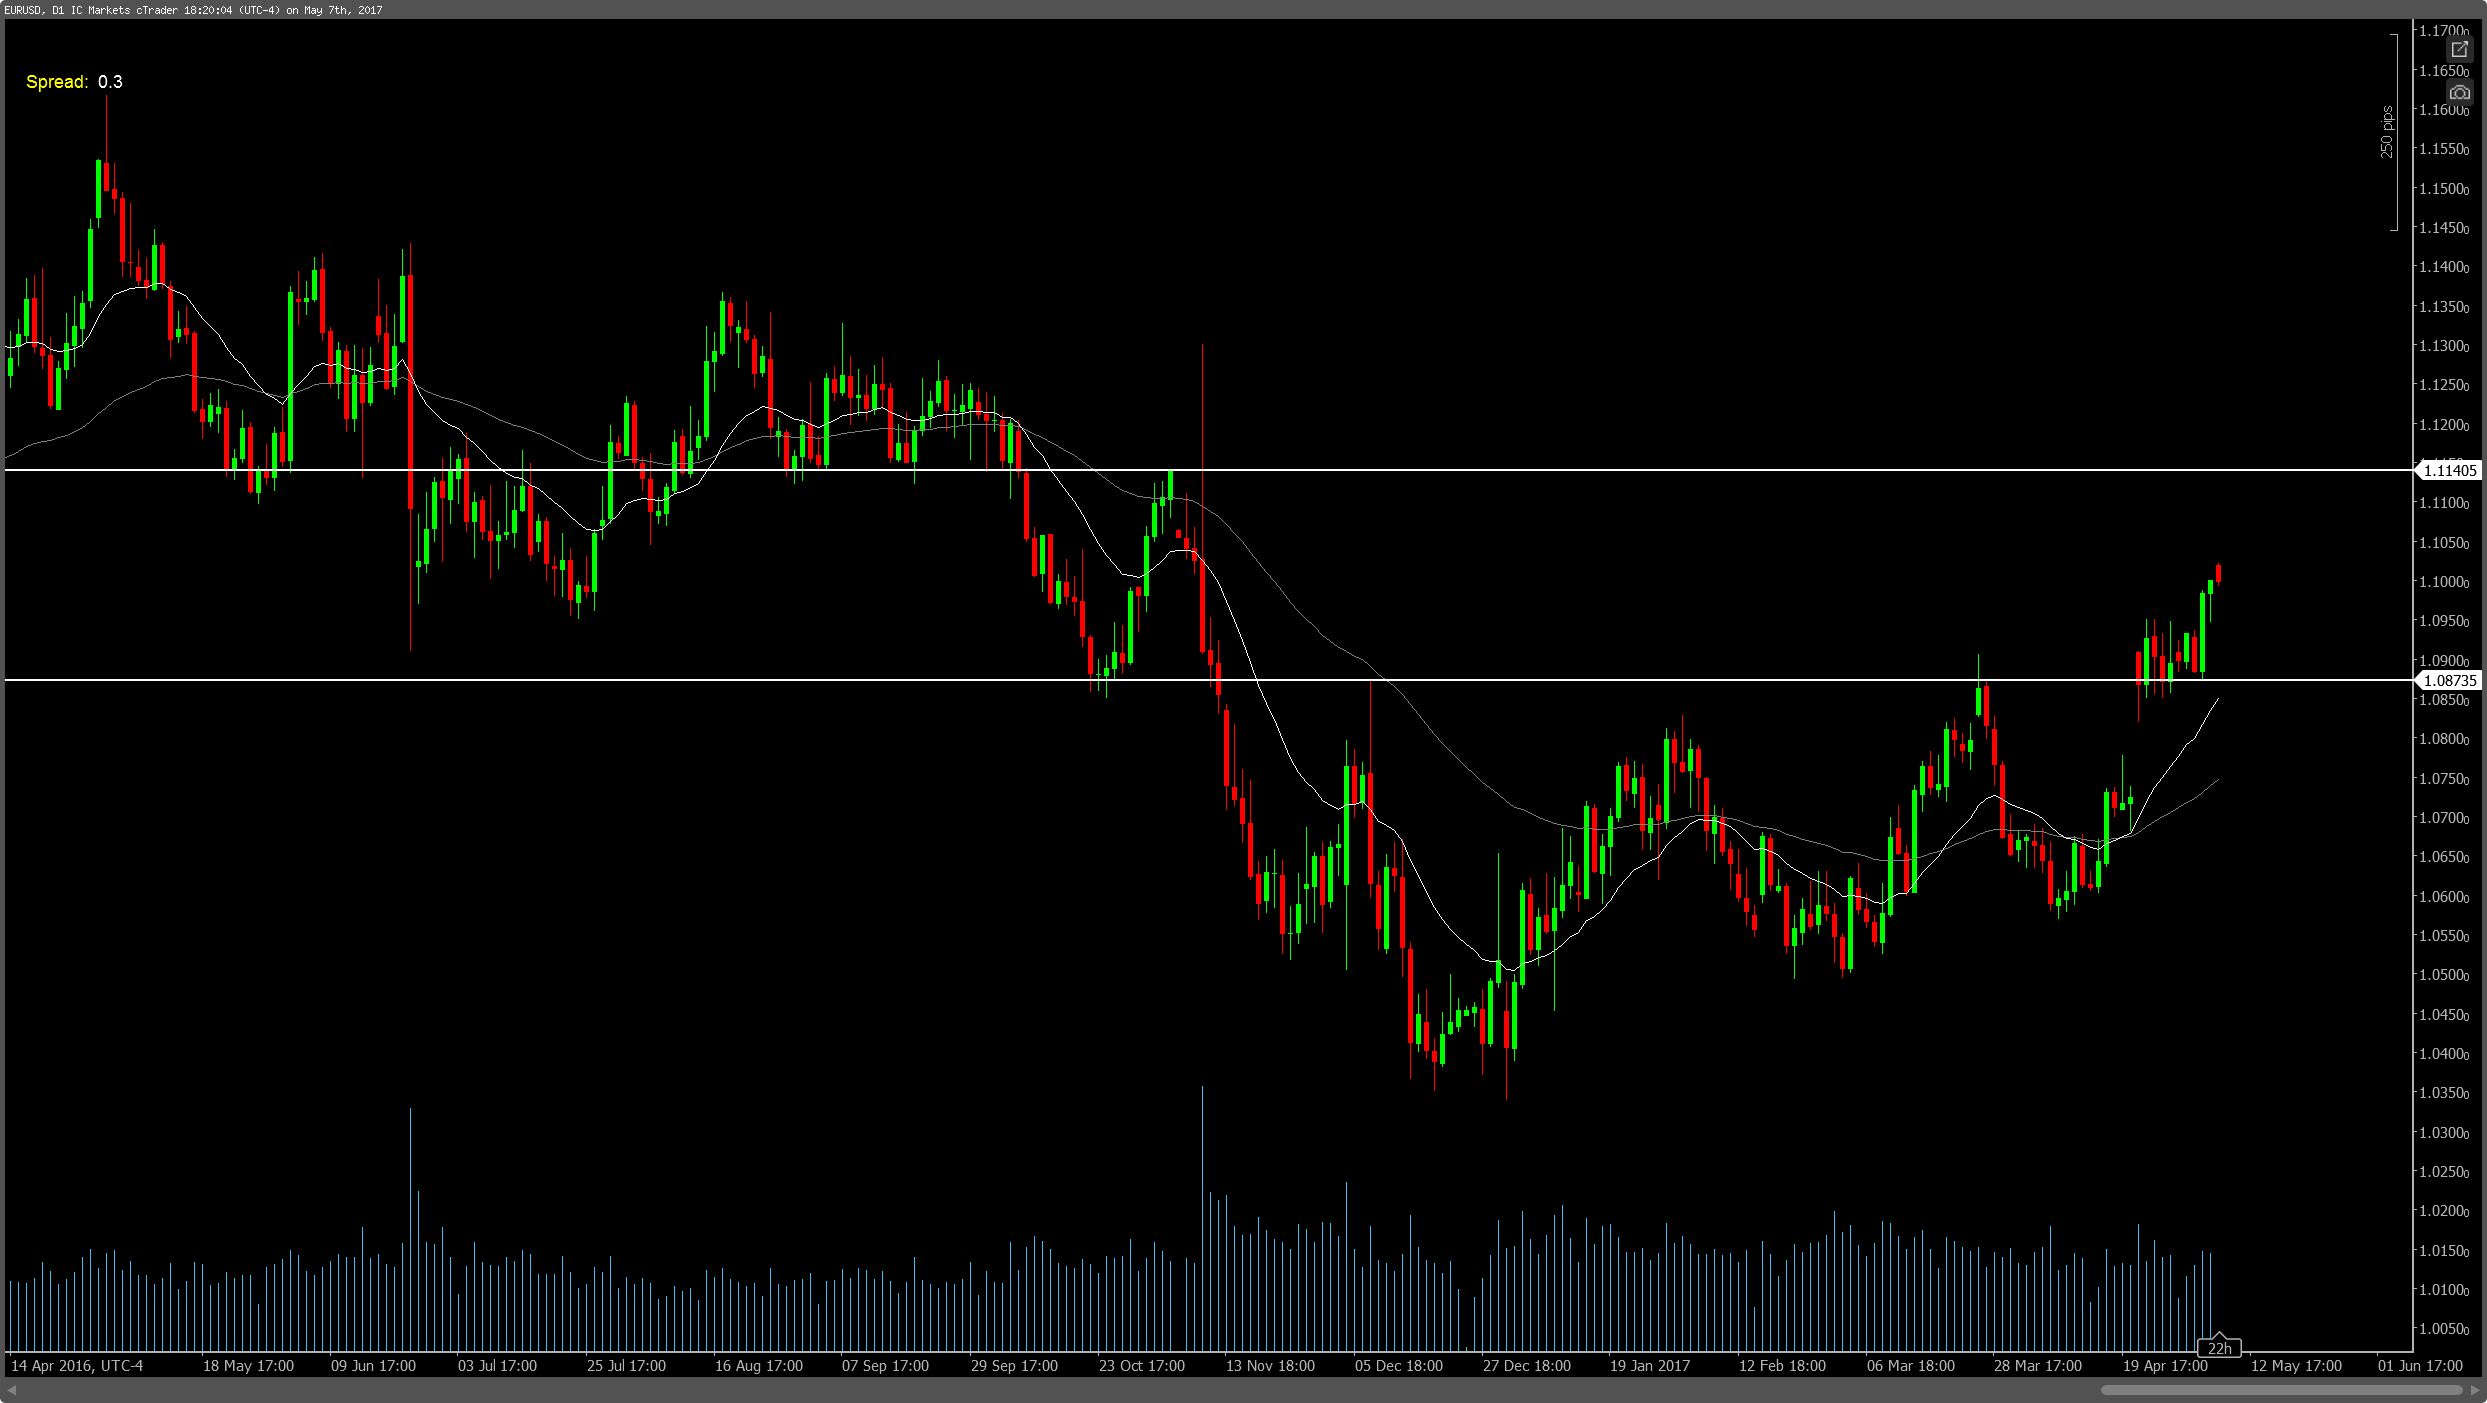This screenshot has width=2487, height=1403.
Task: Click the 19 Jan 2017 time axis label
Action: [1649, 1366]
